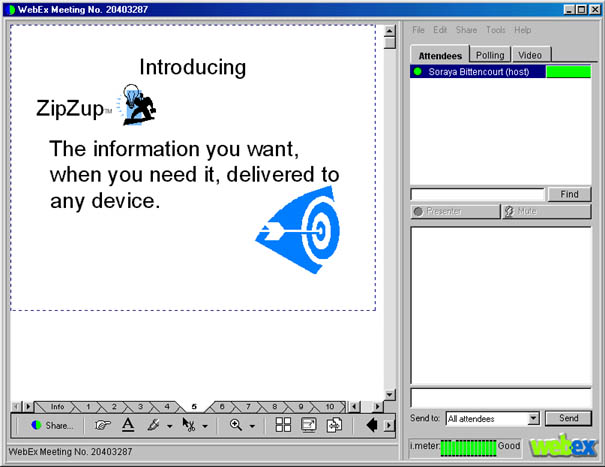Select the pointing hand pointer tool

click(102, 425)
